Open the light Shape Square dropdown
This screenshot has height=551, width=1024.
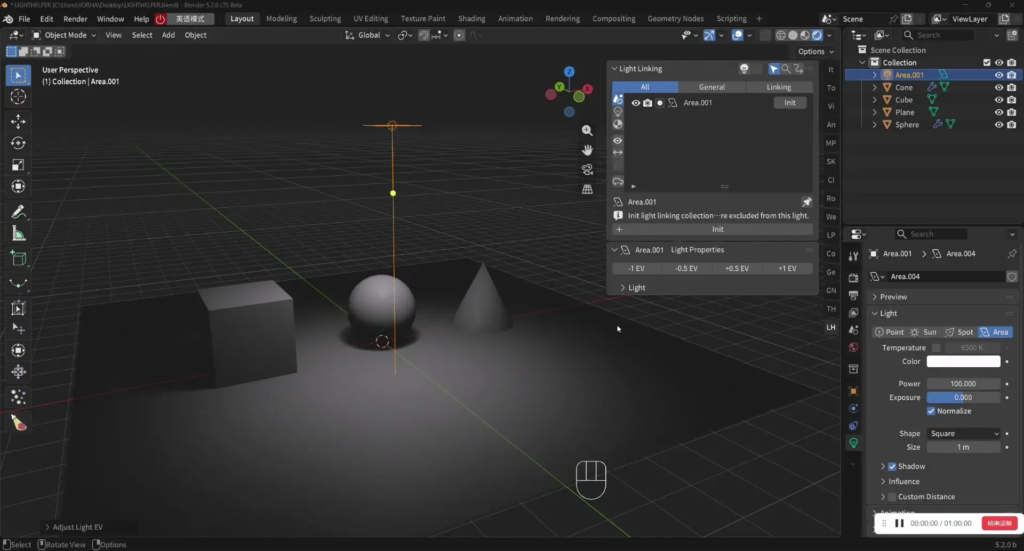click(964, 433)
